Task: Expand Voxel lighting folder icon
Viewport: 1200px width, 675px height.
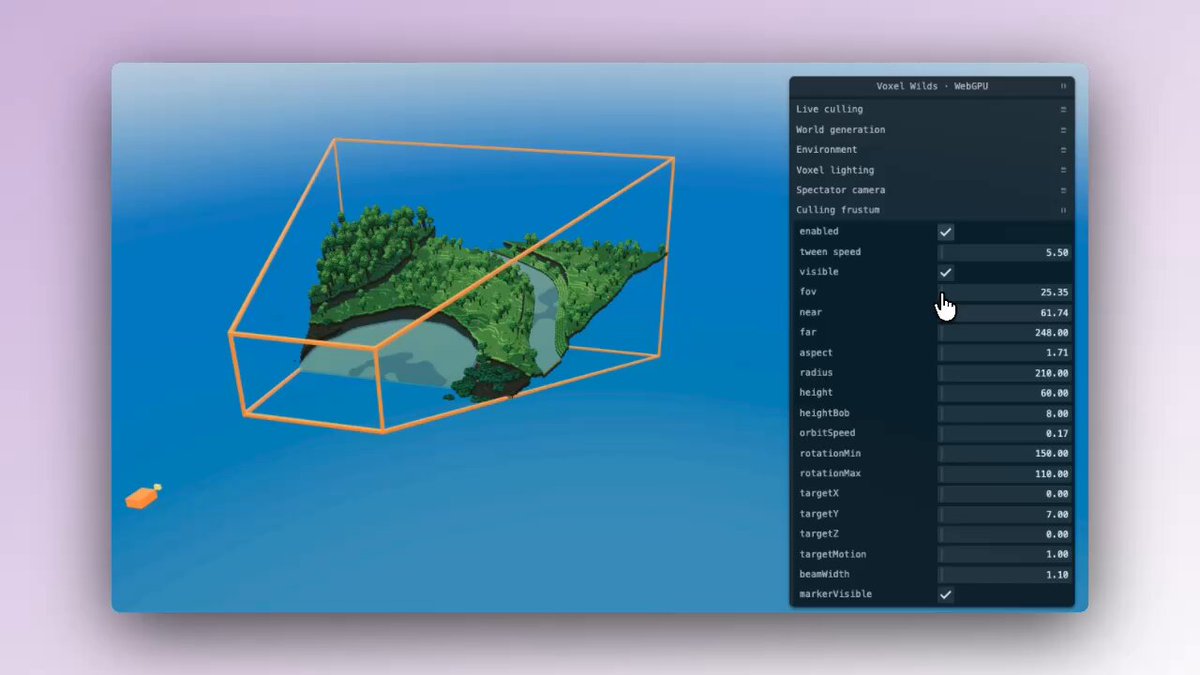Action: point(1063,170)
